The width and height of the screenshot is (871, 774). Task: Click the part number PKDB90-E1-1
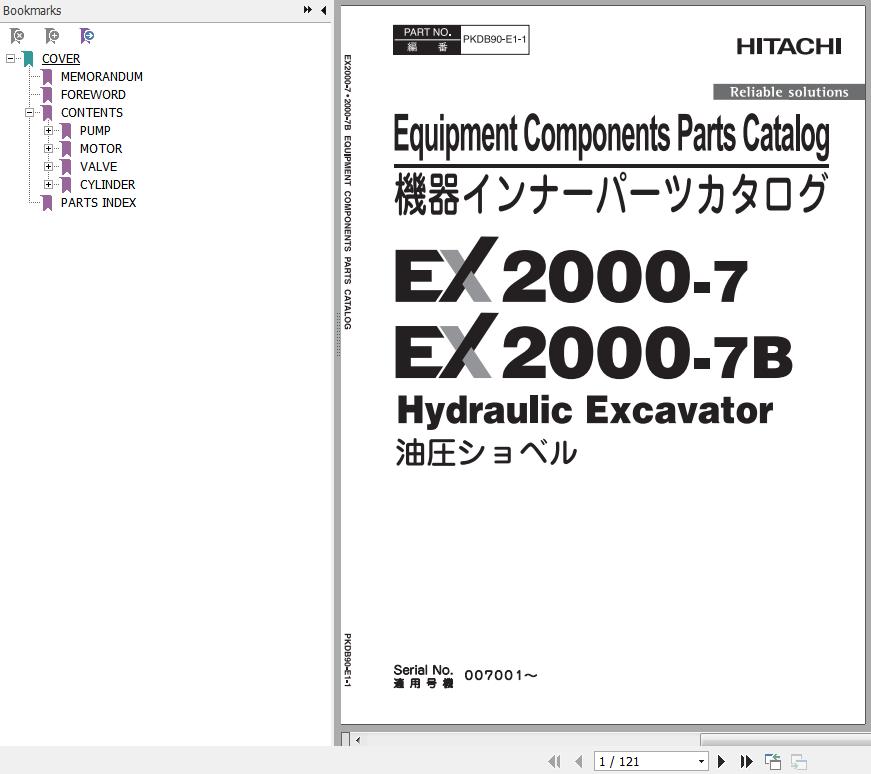click(494, 39)
